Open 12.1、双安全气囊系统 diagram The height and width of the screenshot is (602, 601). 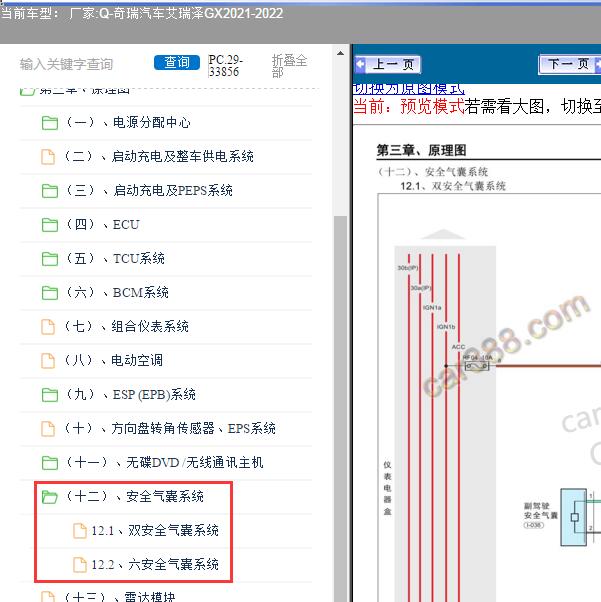[155, 531]
